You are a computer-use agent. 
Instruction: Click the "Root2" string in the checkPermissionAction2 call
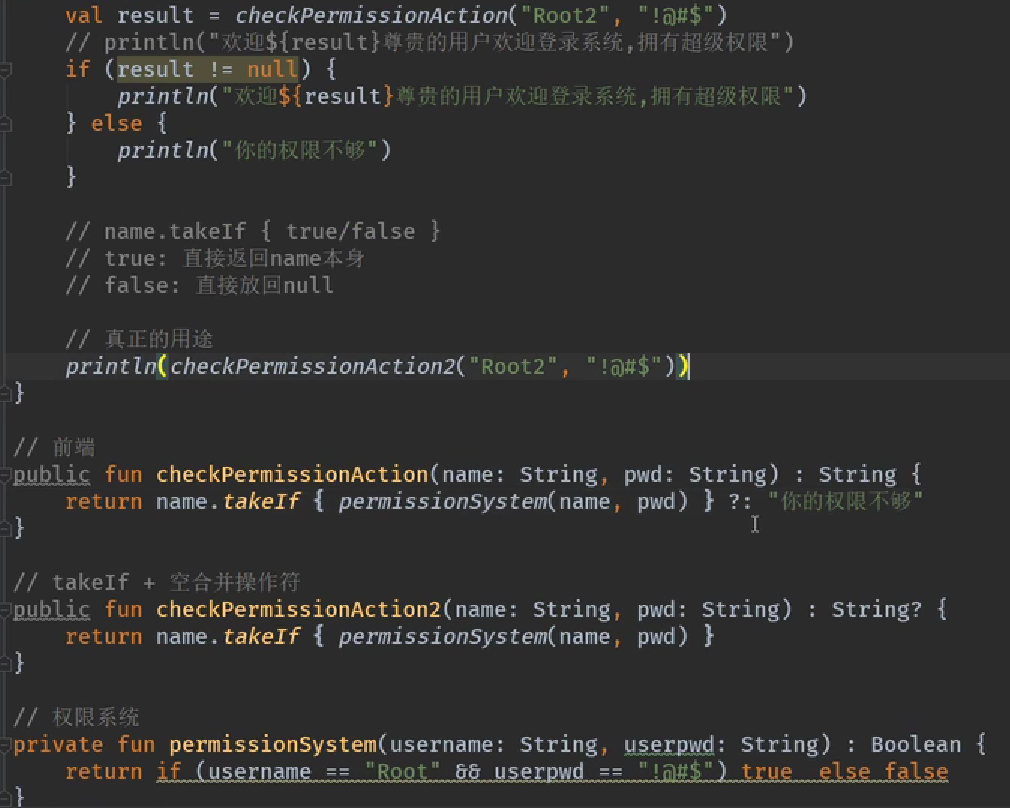click(513, 367)
